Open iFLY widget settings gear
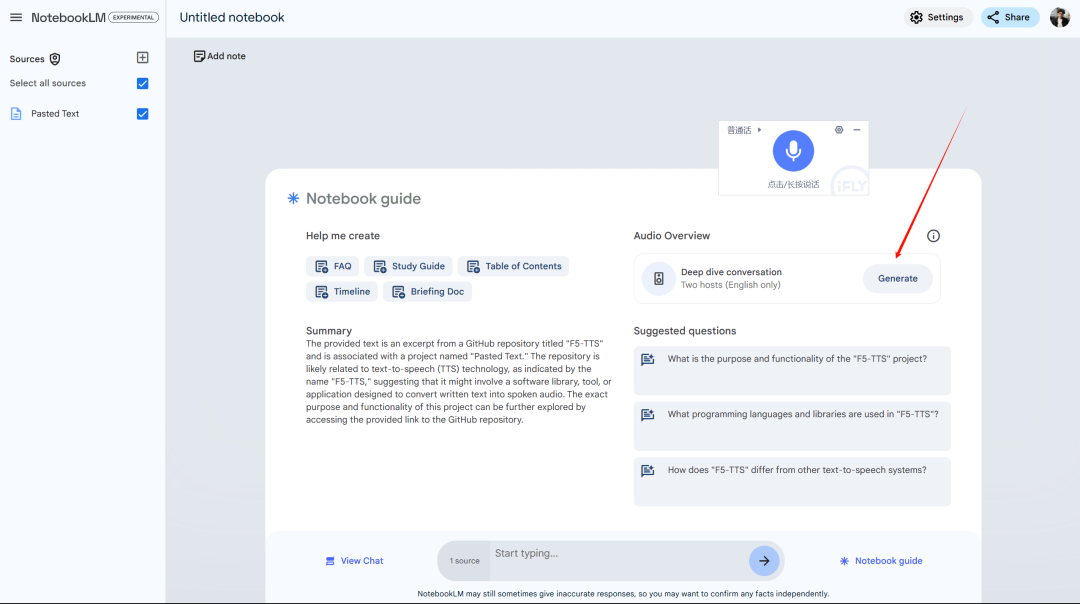The image size is (1080, 604). (x=838, y=129)
